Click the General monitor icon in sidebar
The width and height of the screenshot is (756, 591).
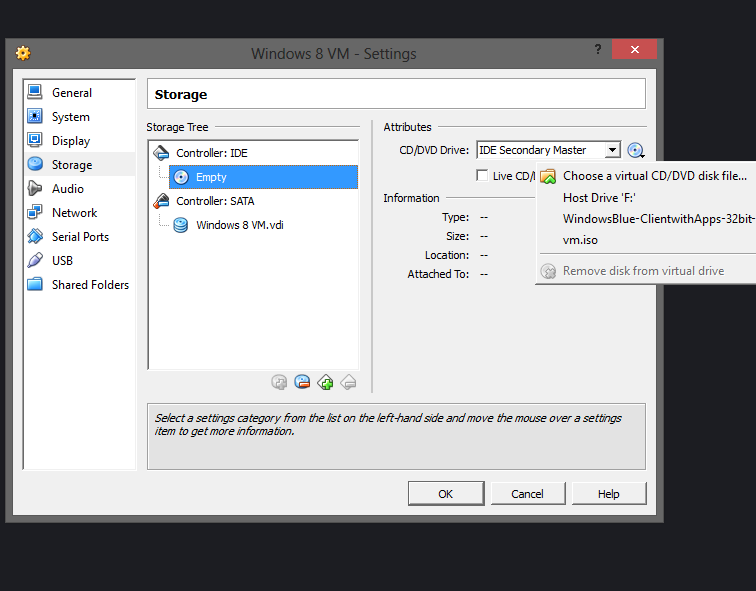pos(35,92)
